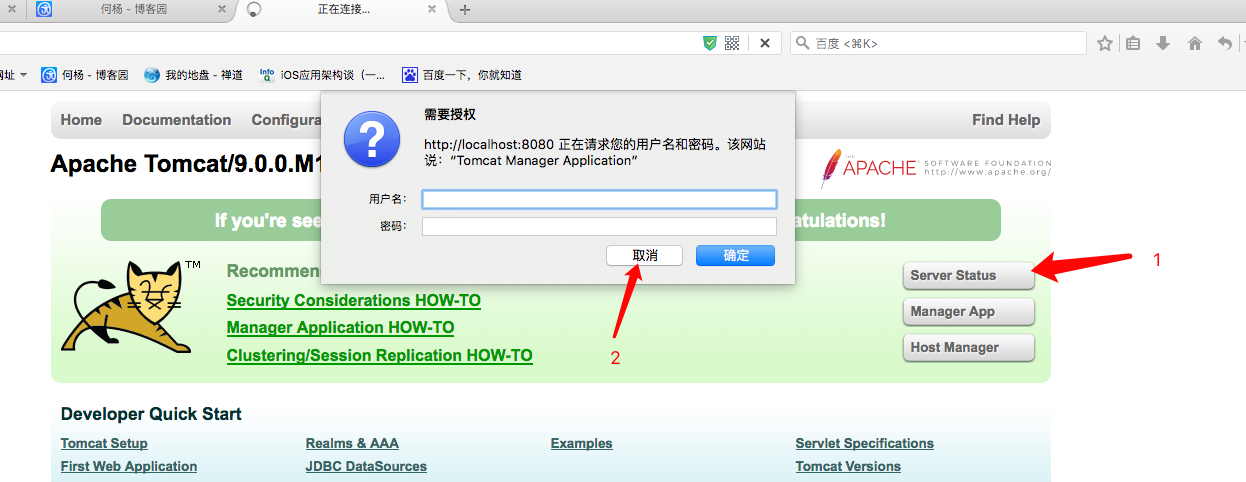This screenshot has height=482, width=1246.
Task: Click the Developer Quick Start heading
Action: point(151,414)
